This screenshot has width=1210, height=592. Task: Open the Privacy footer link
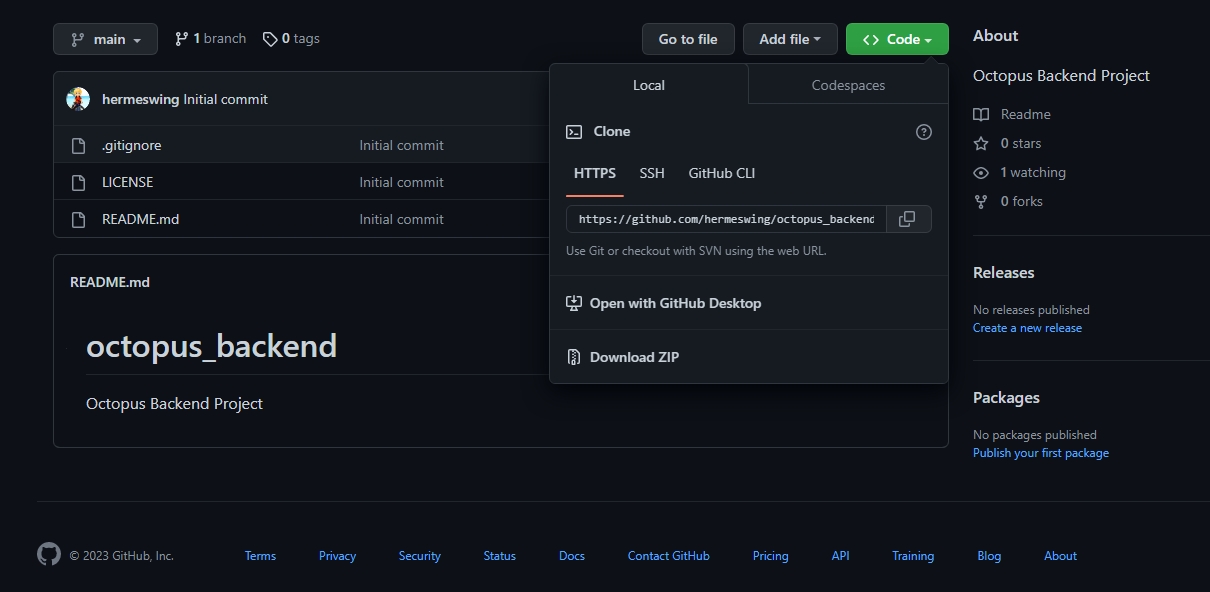coord(337,556)
